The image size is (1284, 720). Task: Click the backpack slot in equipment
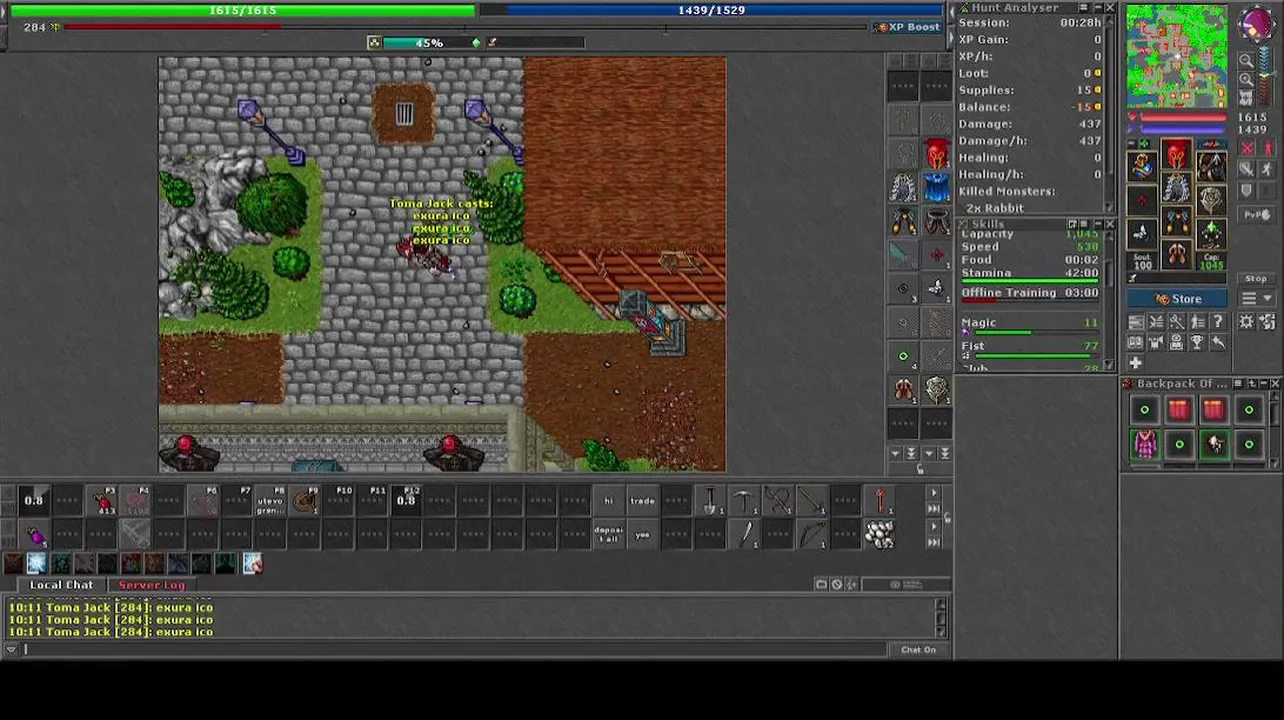(x=1211, y=167)
